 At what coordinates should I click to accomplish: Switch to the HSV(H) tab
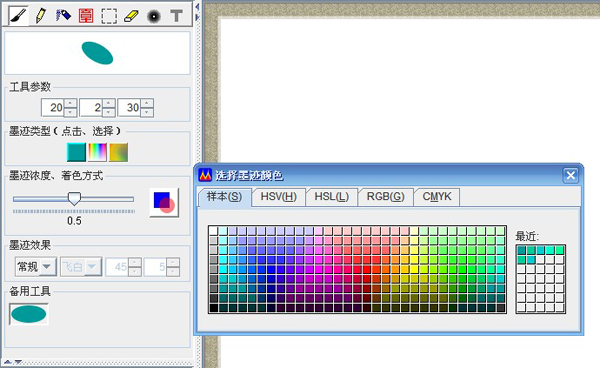pos(279,197)
